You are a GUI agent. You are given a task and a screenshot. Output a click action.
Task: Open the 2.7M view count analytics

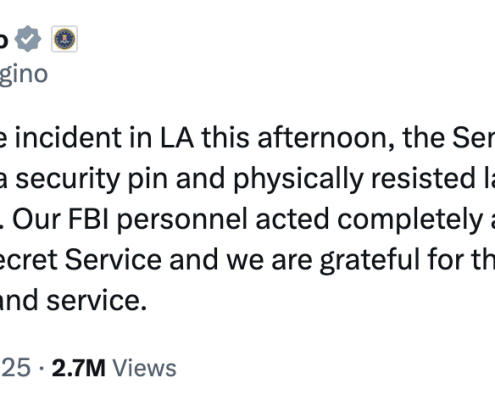coord(79,368)
